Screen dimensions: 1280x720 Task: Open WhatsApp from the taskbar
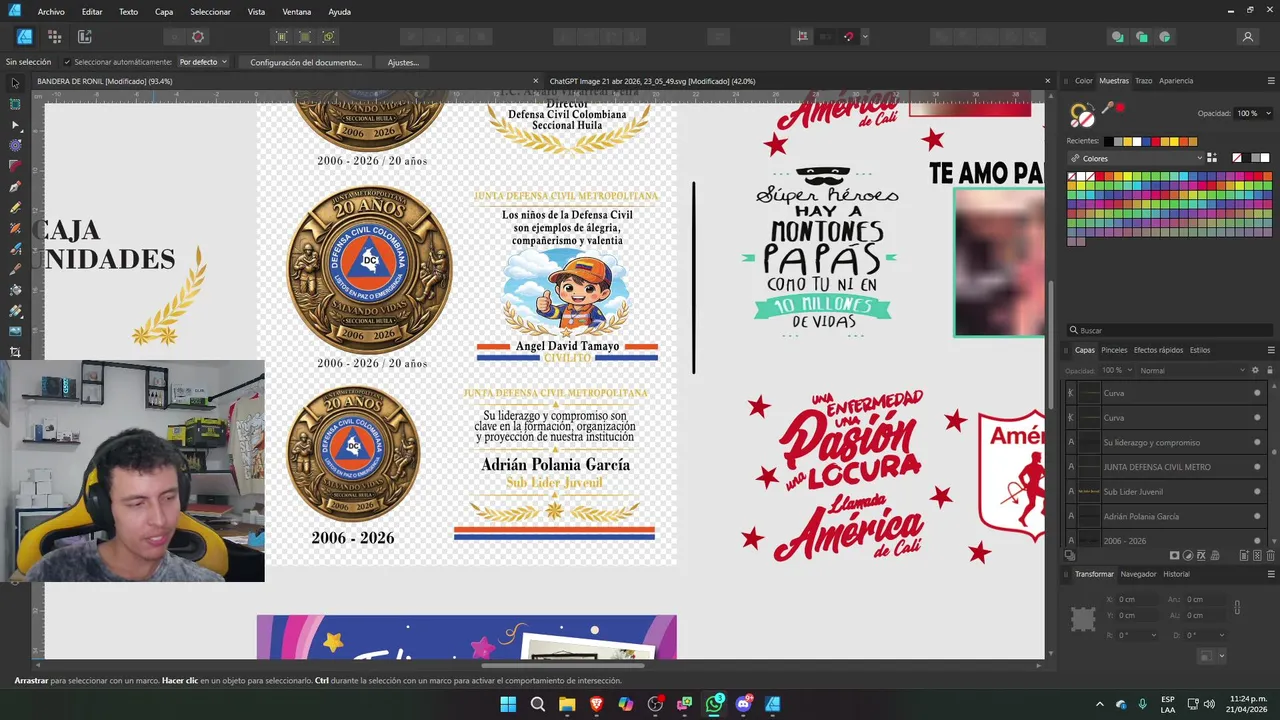point(714,704)
